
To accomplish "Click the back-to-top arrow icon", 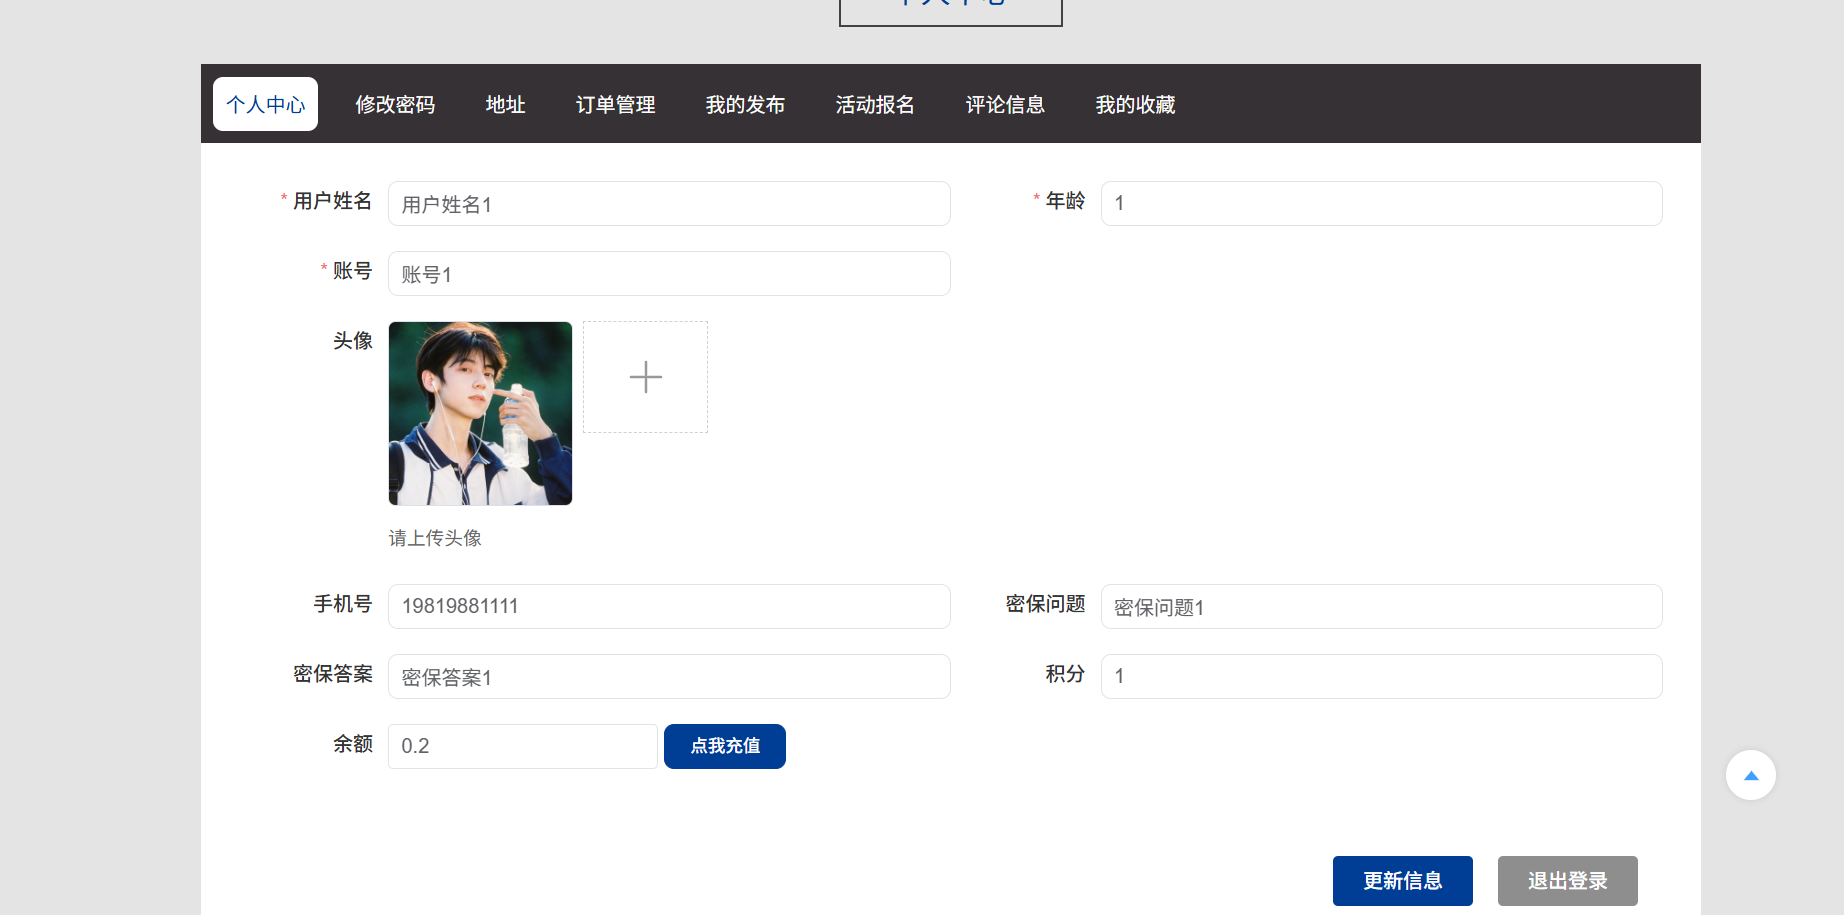I will [x=1750, y=775].
